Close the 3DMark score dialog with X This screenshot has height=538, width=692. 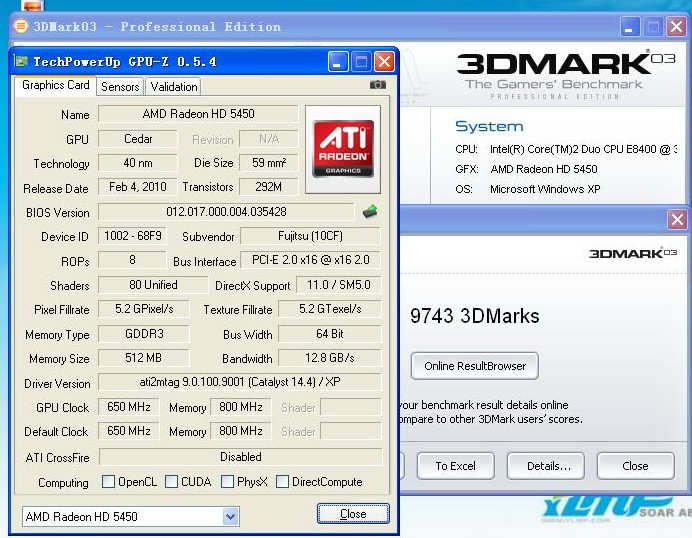677,219
